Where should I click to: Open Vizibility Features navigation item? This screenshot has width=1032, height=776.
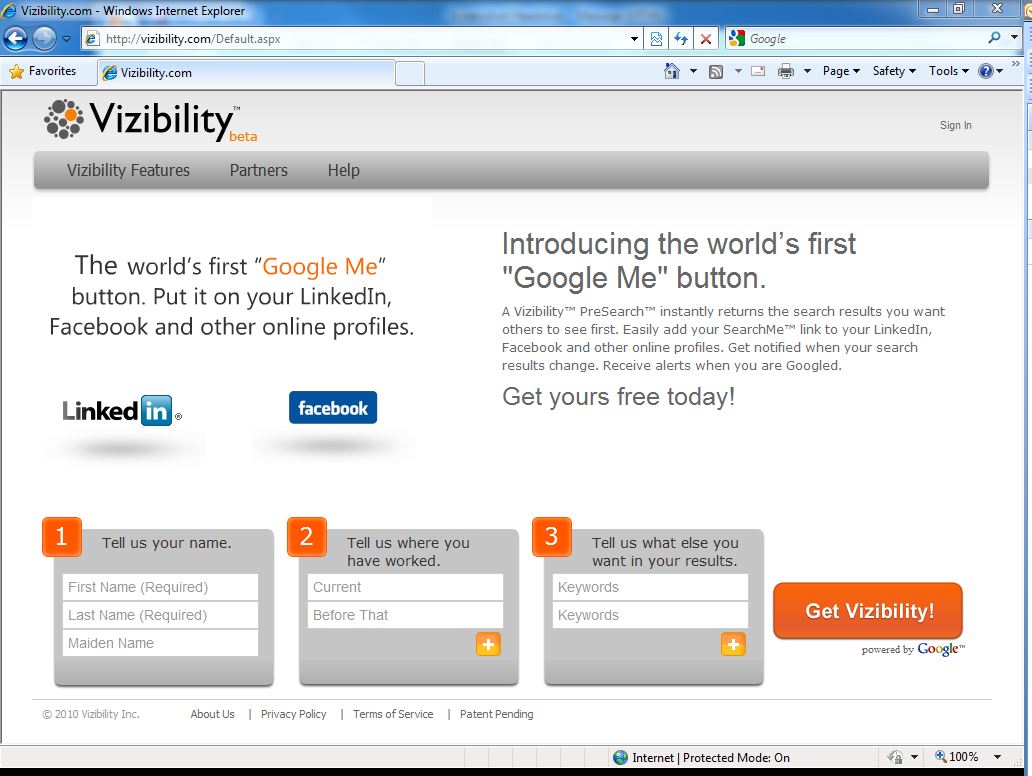[128, 170]
